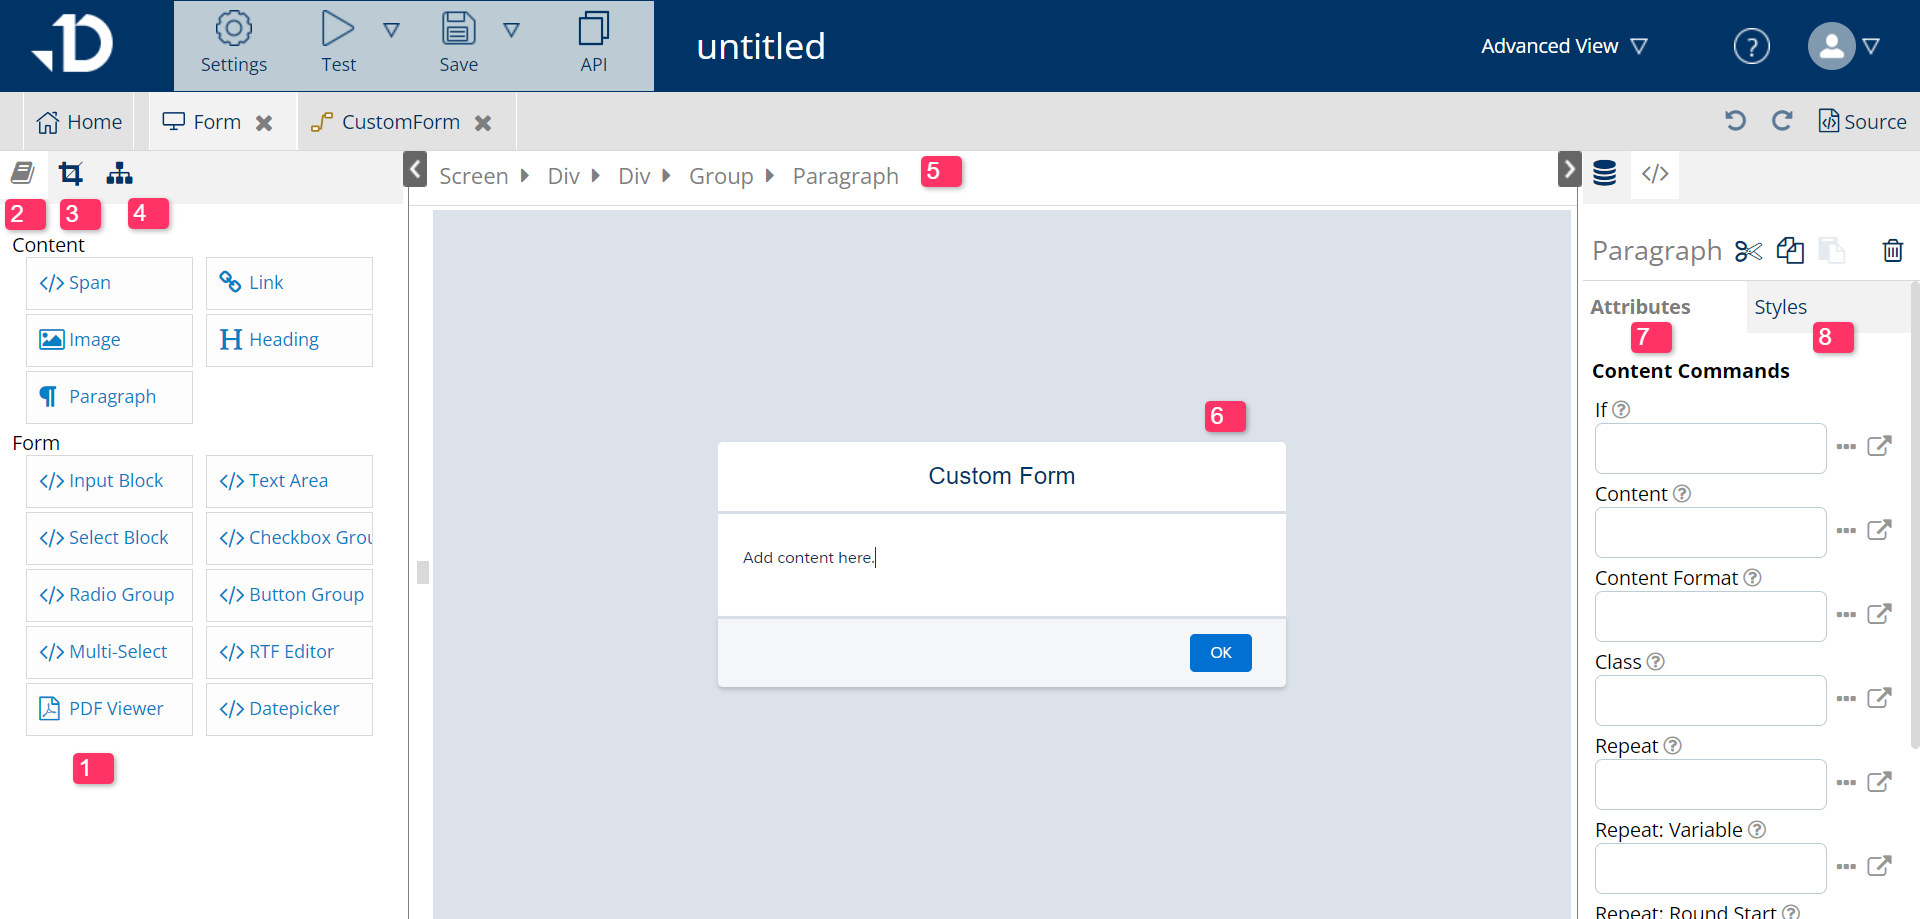Click the undo arrow icon
Viewport: 1920px width, 919px height.
[1735, 121]
